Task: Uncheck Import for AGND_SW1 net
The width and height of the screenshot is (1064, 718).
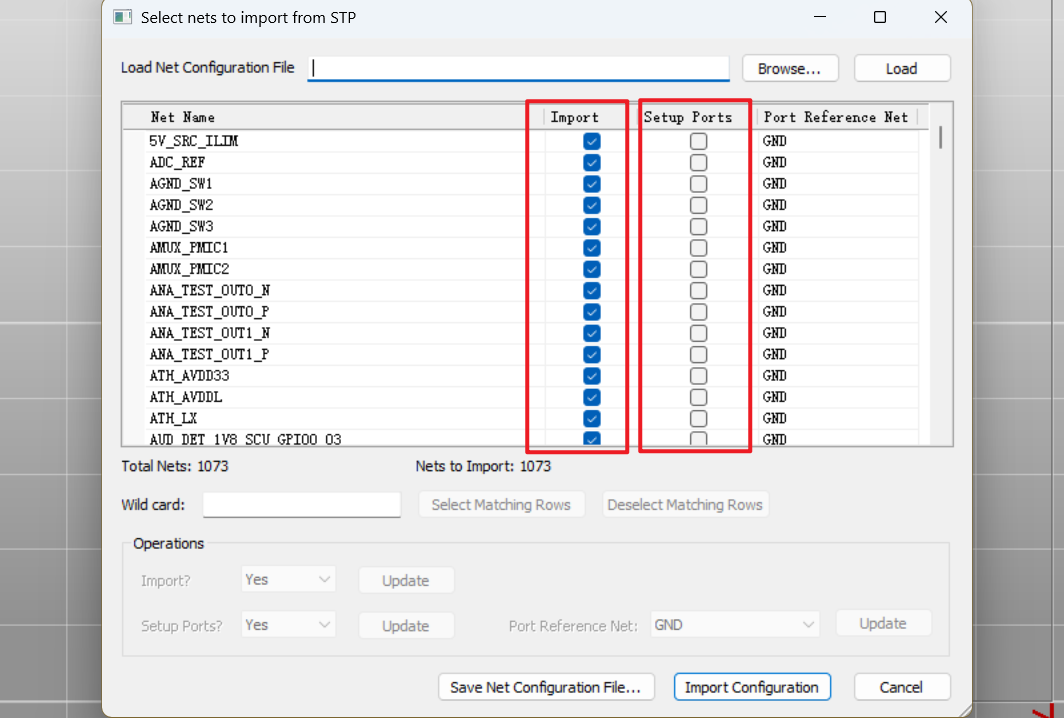Action: [592, 184]
